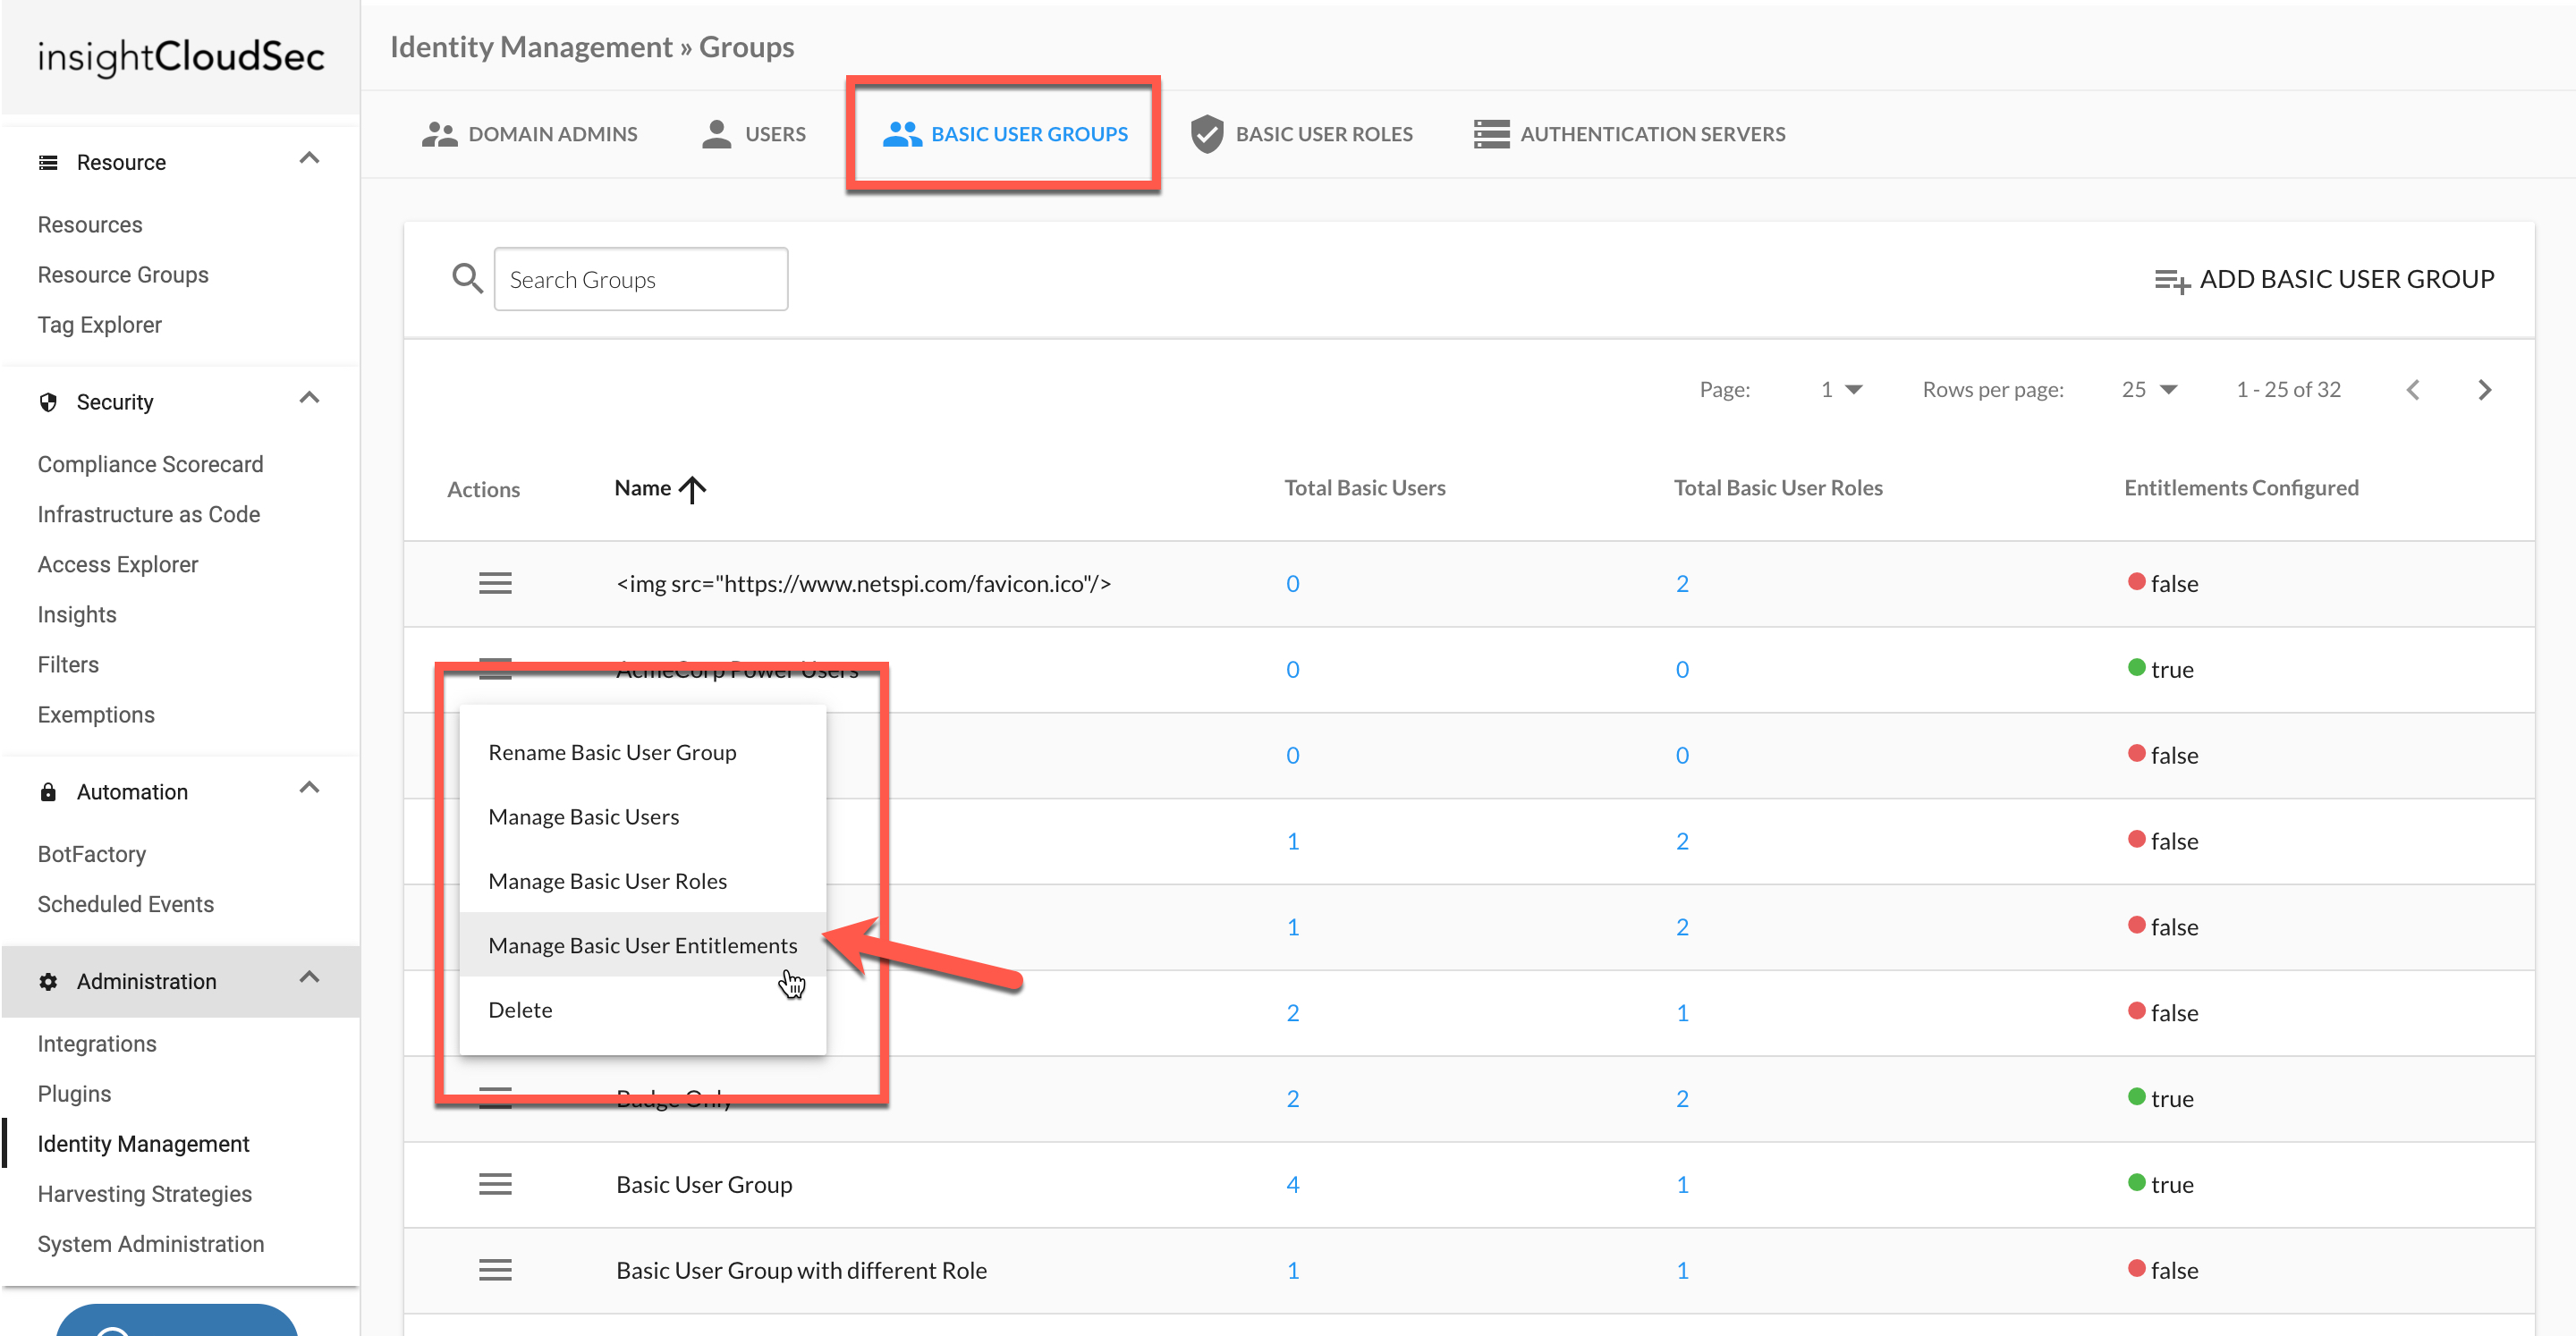This screenshot has height=1336, width=2576.
Task: Click hamburger icon for netspi favicon group
Action: 495,583
